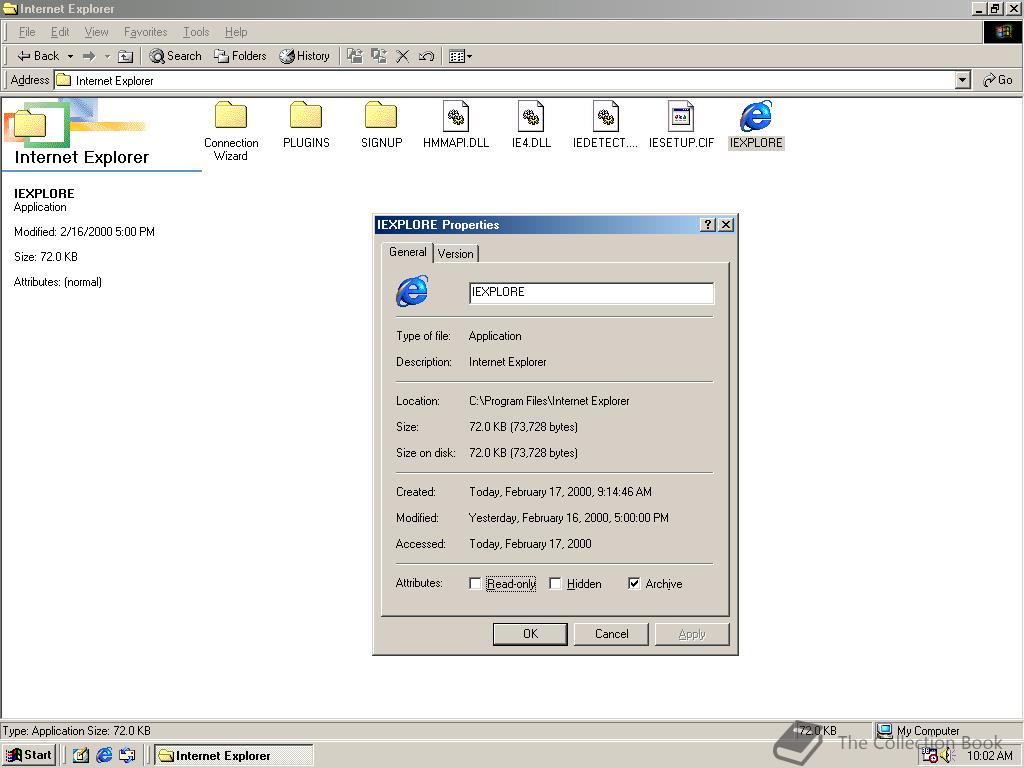Click the '72.0 KB (73,728 bytes)' Size value
The width and height of the screenshot is (1024, 768).
click(523, 427)
